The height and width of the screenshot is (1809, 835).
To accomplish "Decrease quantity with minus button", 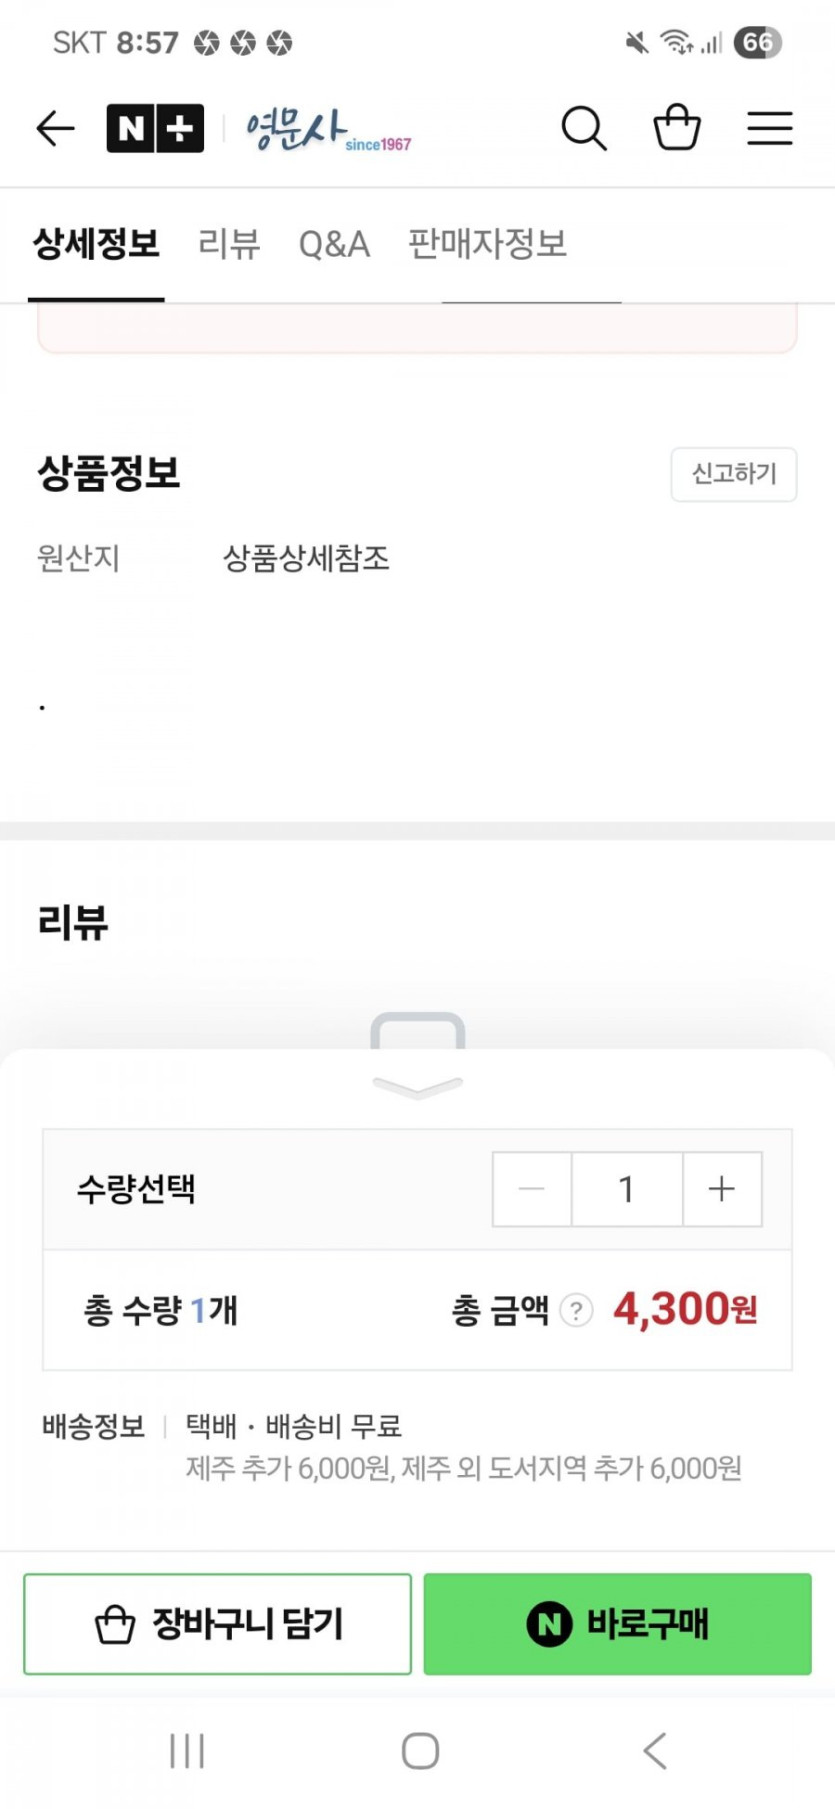I will (x=532, y=1189).
